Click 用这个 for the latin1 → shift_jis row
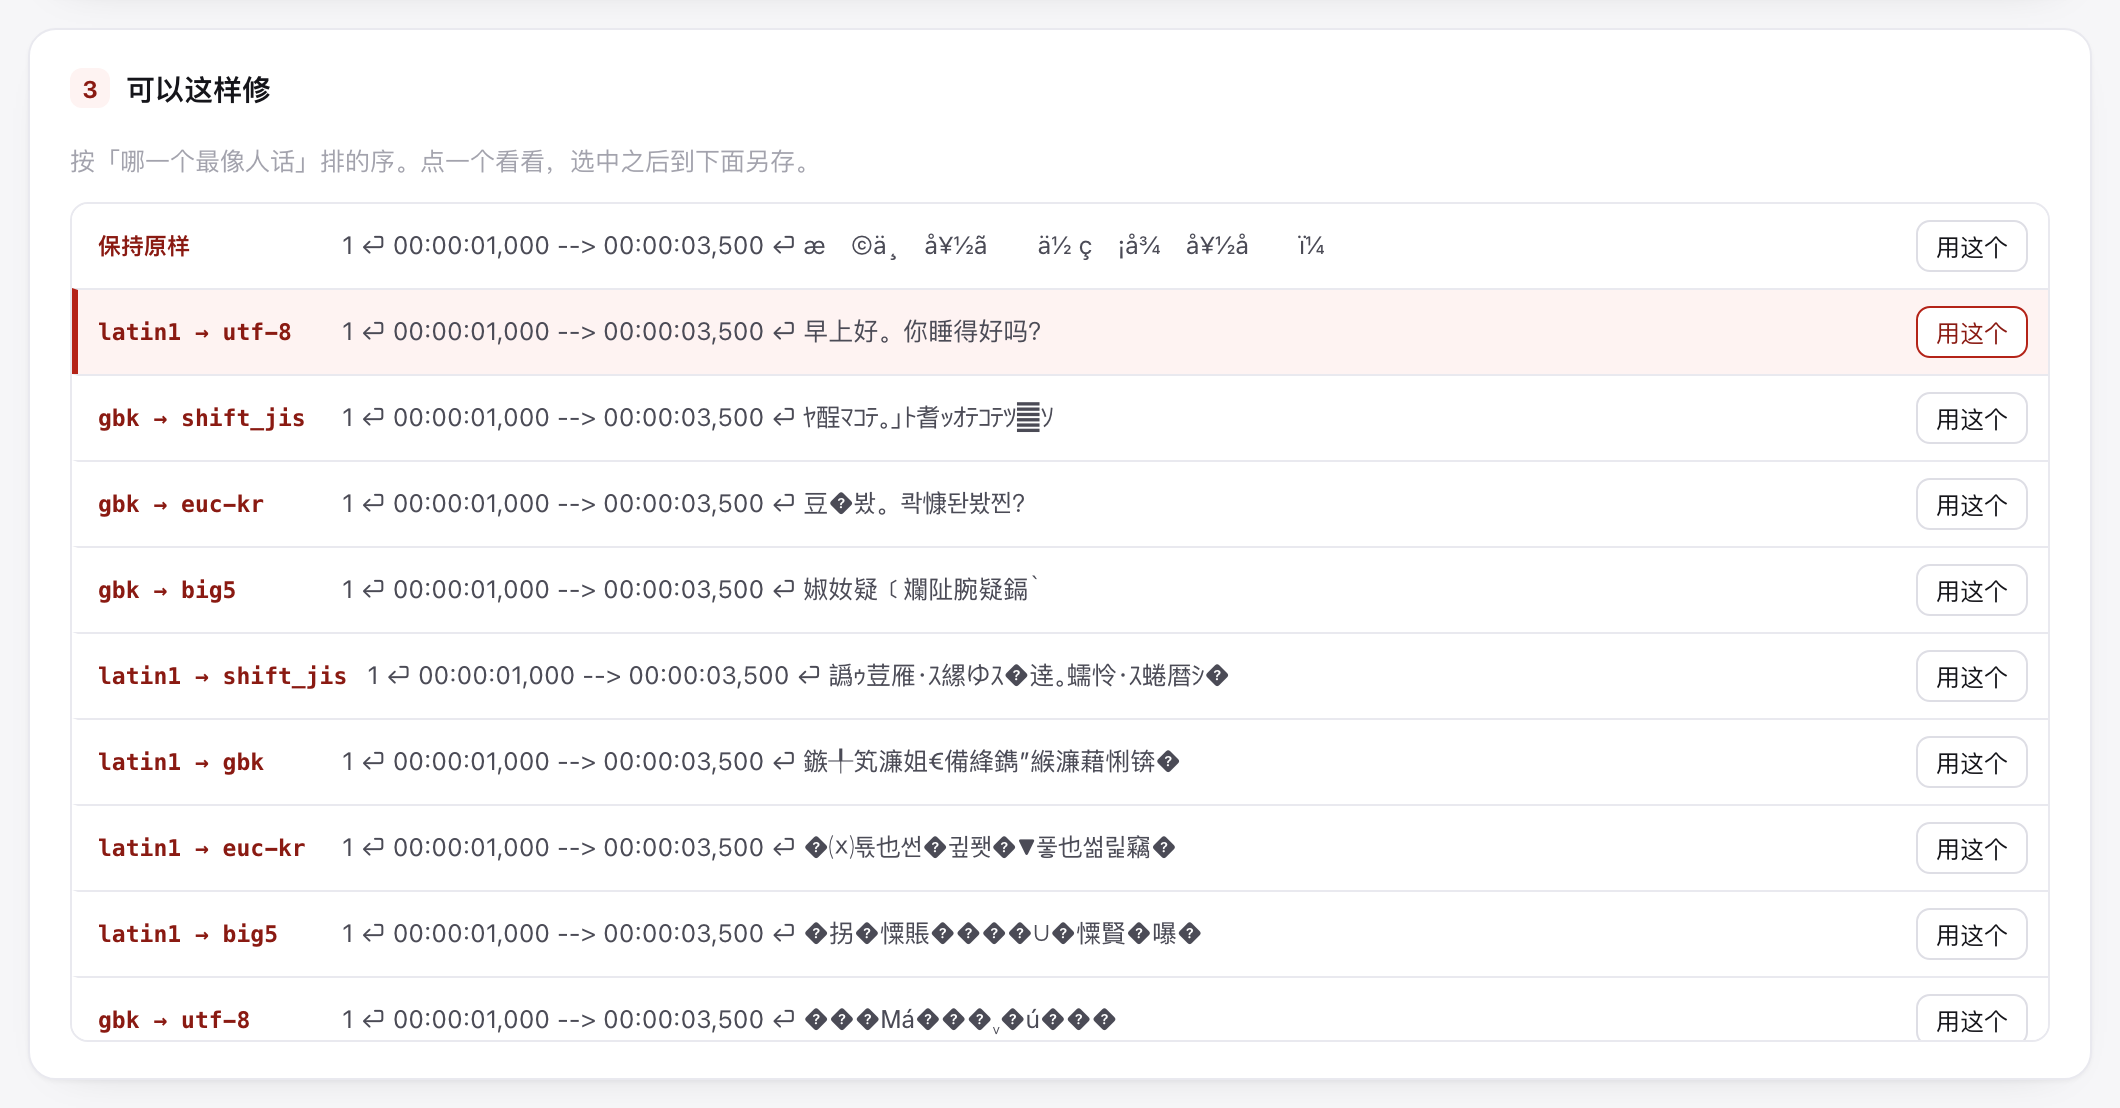 click(1971, 676)
